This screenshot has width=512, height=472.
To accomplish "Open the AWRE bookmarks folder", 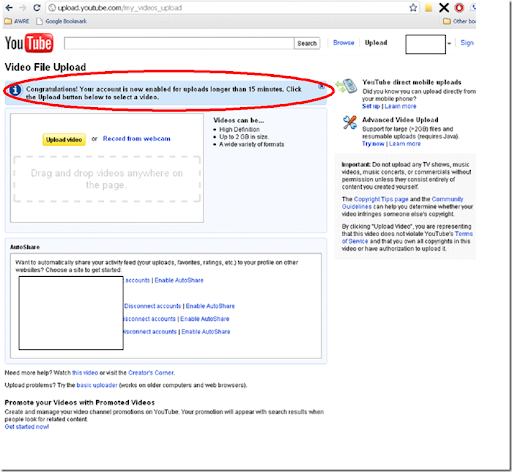I will pyautogui.click(x=17, y=21).
